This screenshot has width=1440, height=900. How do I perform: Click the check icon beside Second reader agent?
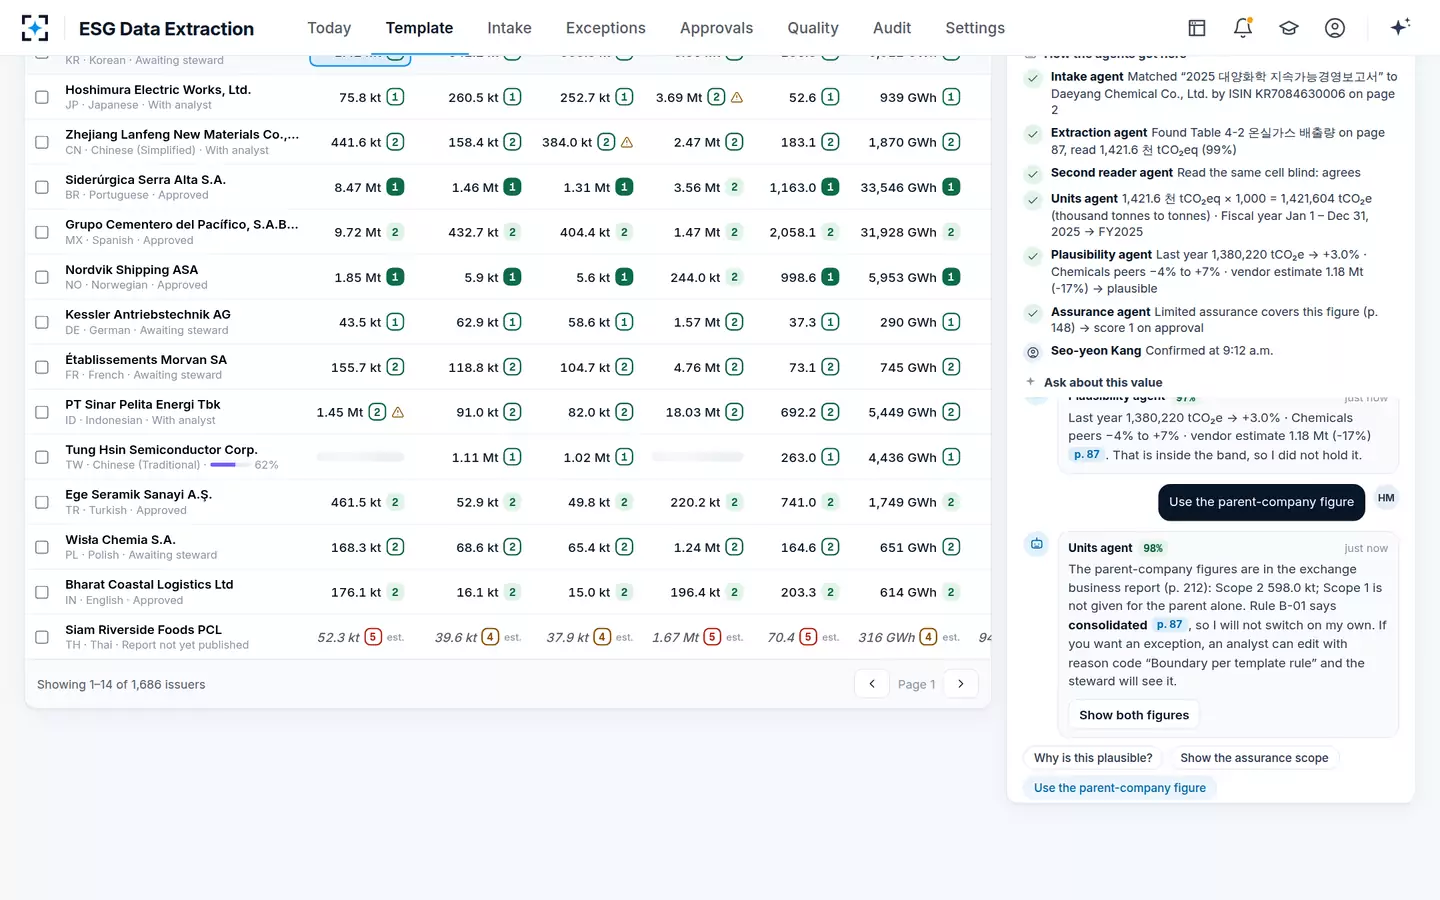1033,173
